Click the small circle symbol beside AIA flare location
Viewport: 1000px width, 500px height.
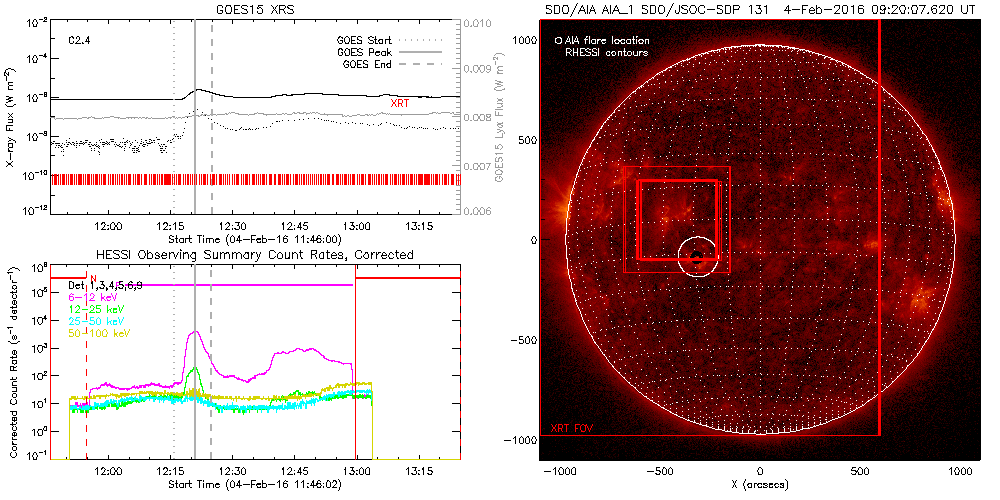tap(558, 41)
